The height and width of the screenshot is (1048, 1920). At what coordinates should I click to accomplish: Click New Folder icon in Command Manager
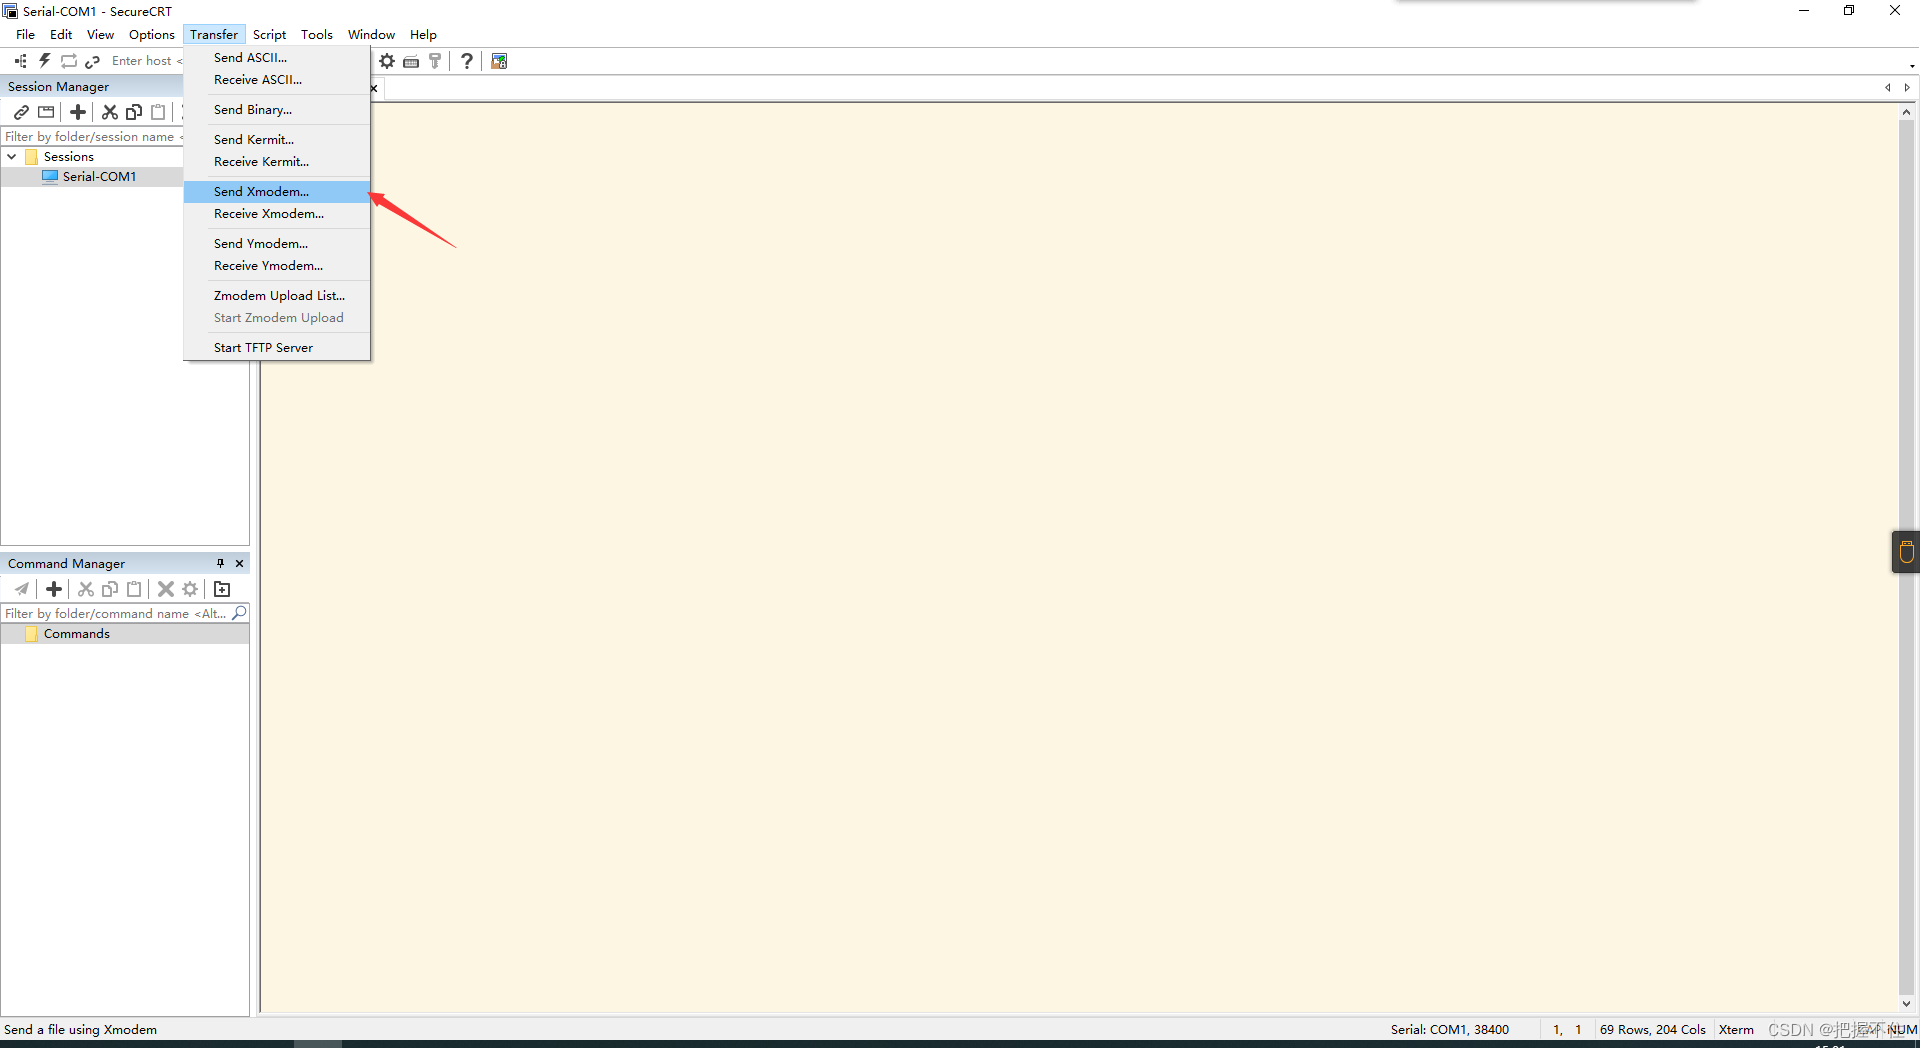[222, 589]
